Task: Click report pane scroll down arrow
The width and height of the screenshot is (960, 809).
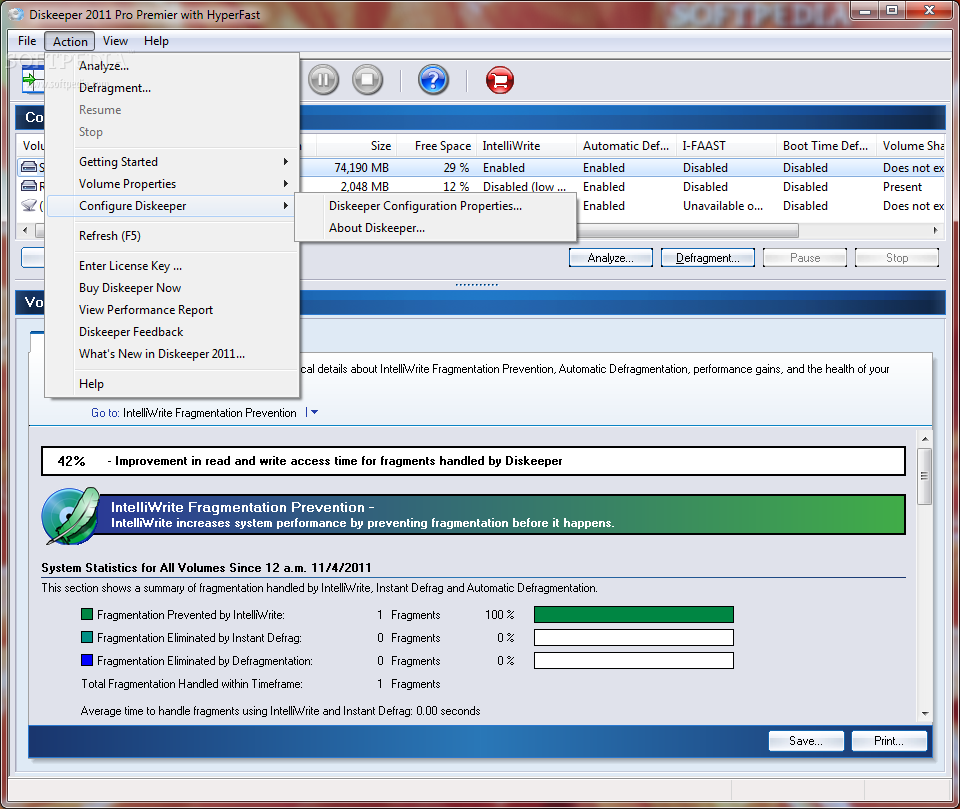Action: point(924,713)
